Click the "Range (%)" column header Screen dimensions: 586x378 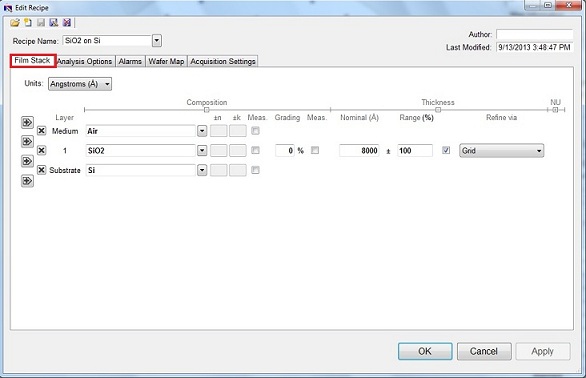[x=416, y=117]
